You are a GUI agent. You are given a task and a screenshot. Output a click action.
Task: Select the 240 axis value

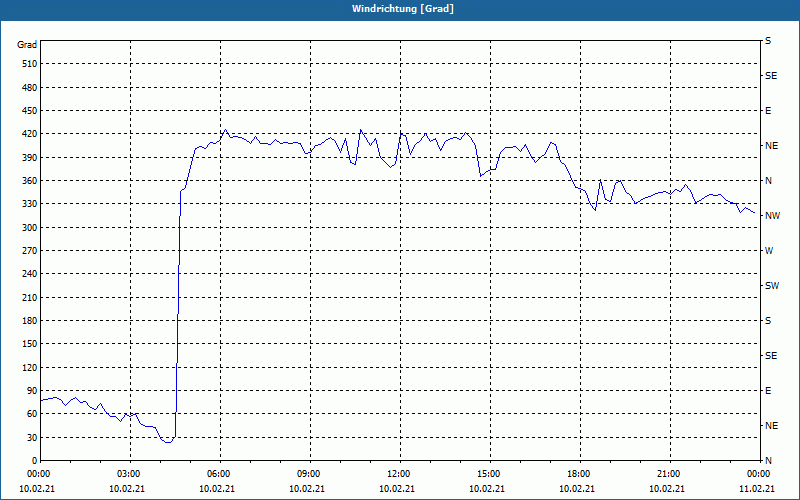point(30,274)
